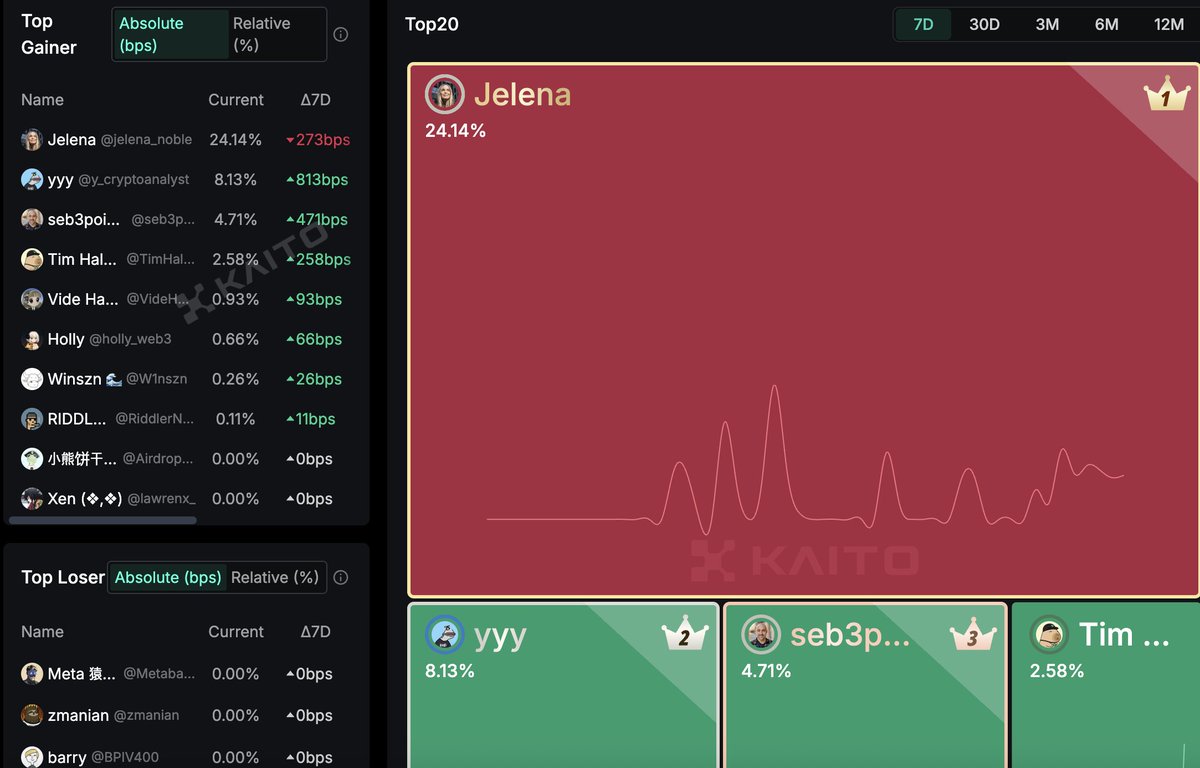Click Jelena's sparkline chart in treemap
Screen dimensions: 1200x768
(805, 458)
